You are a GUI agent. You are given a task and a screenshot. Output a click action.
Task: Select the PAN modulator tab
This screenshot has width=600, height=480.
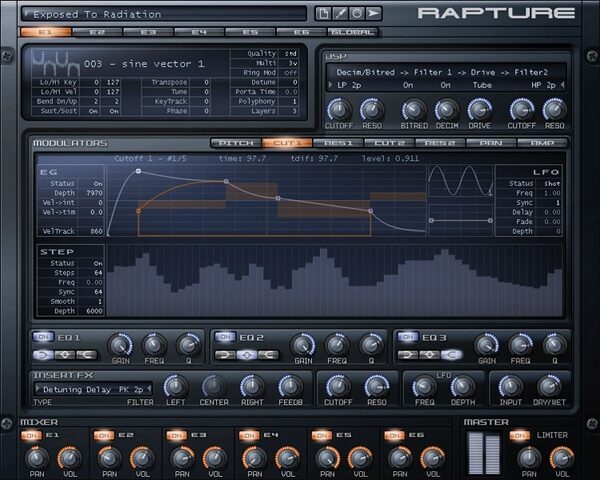(491, 143)
